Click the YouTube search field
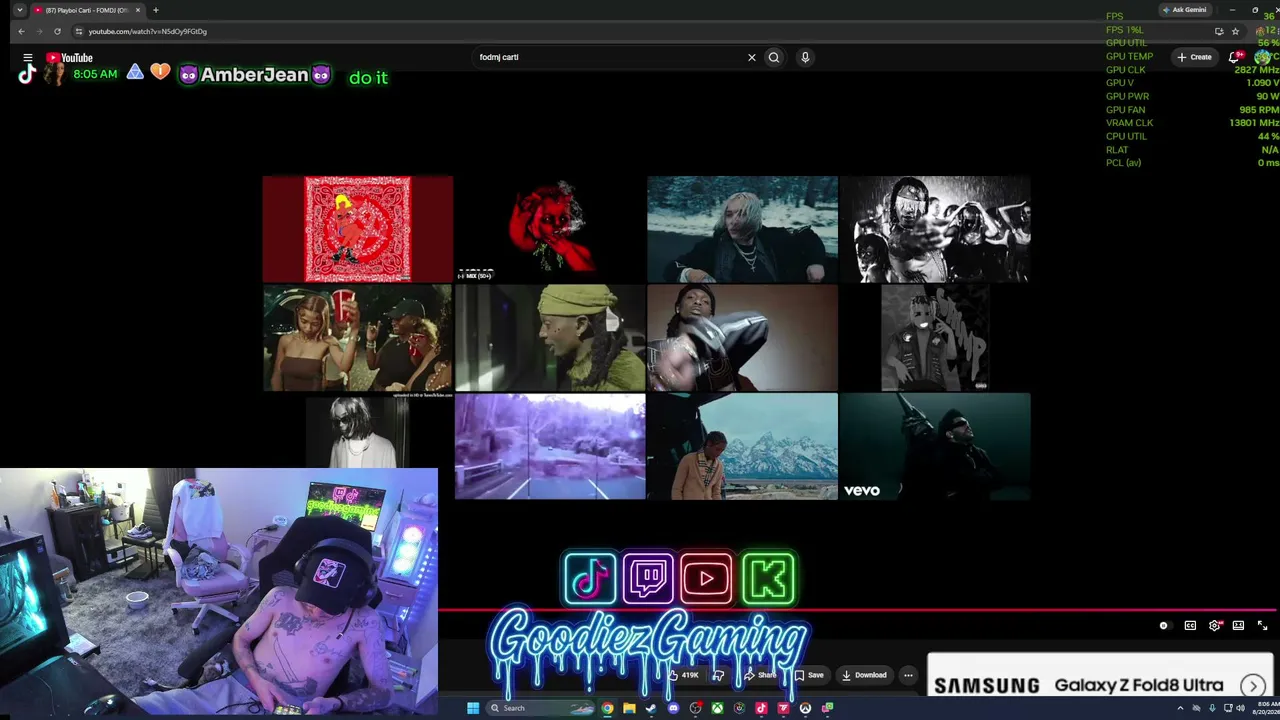Image resolution: width=1280 pixels, height=720 pixels. pos(610,57)
